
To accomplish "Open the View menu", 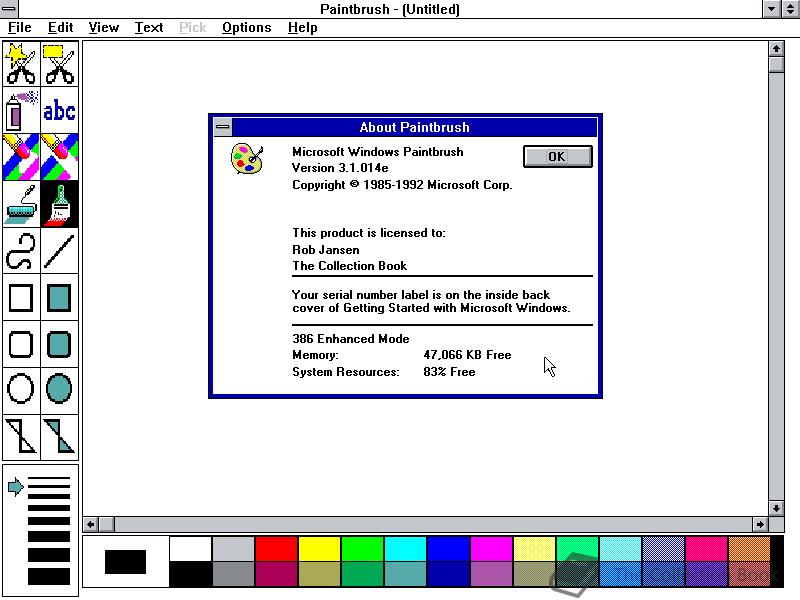I will coord(104,28).
